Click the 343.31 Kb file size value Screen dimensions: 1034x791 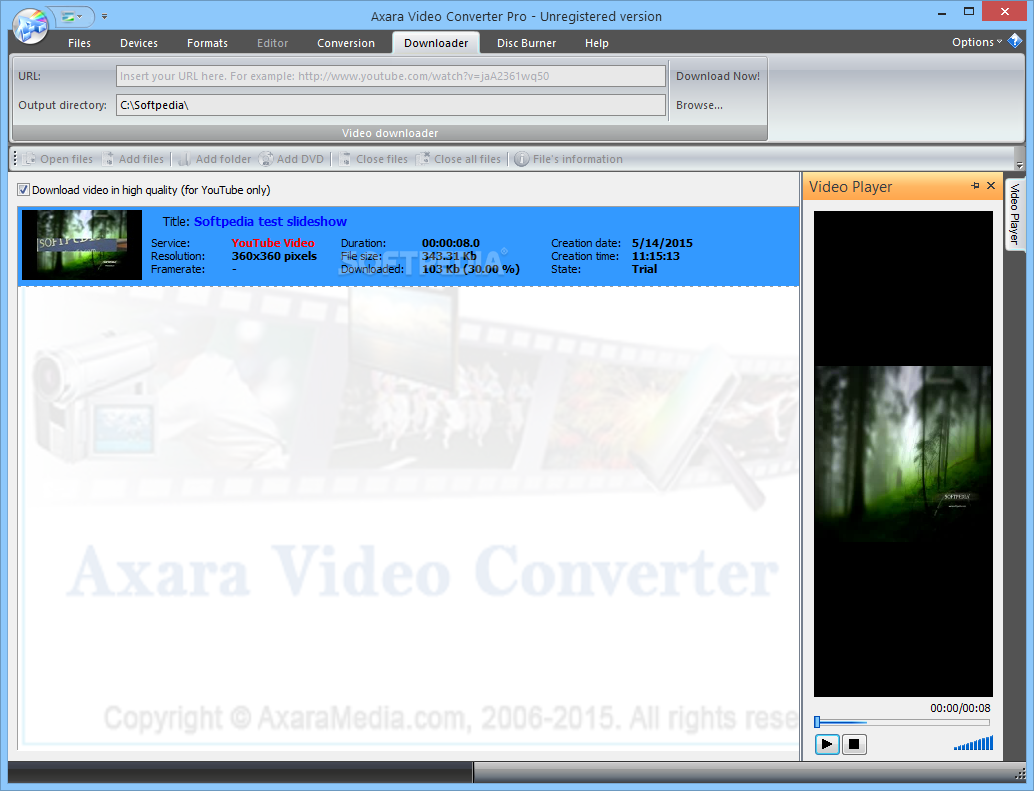[449, 256]
